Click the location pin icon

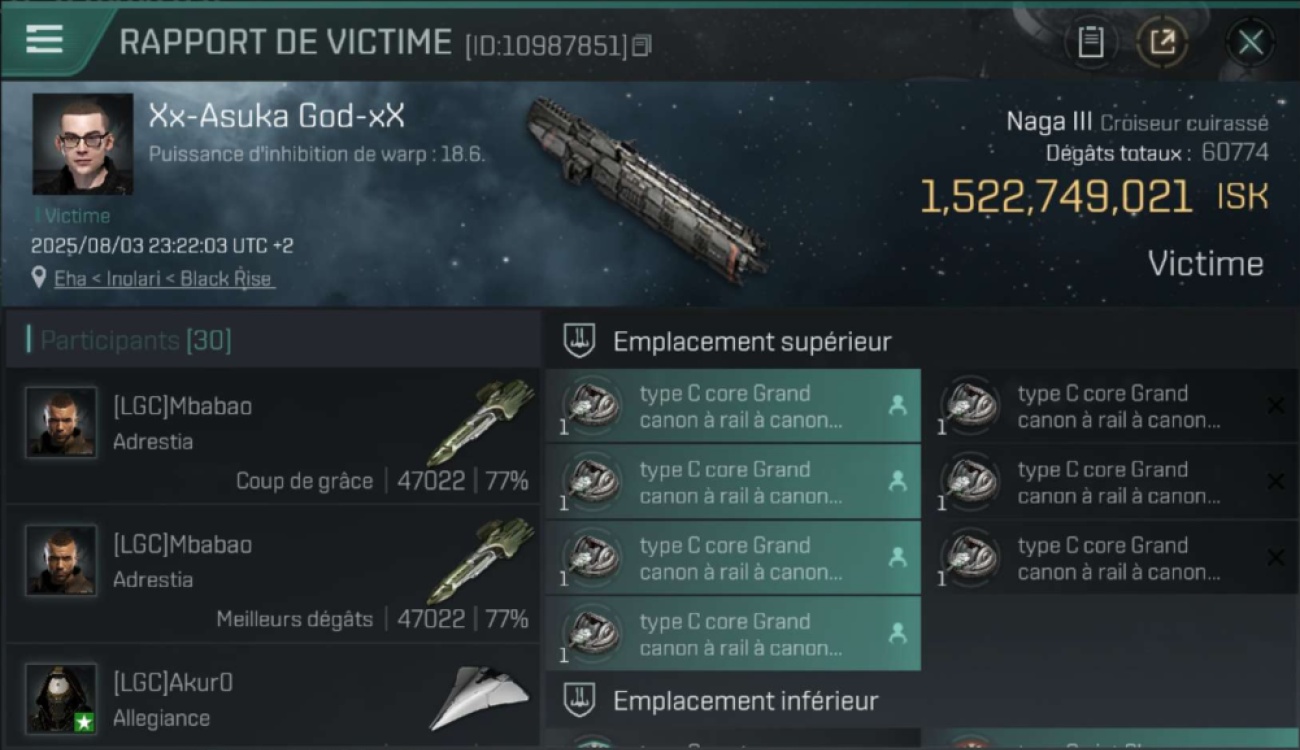point(39,278)
